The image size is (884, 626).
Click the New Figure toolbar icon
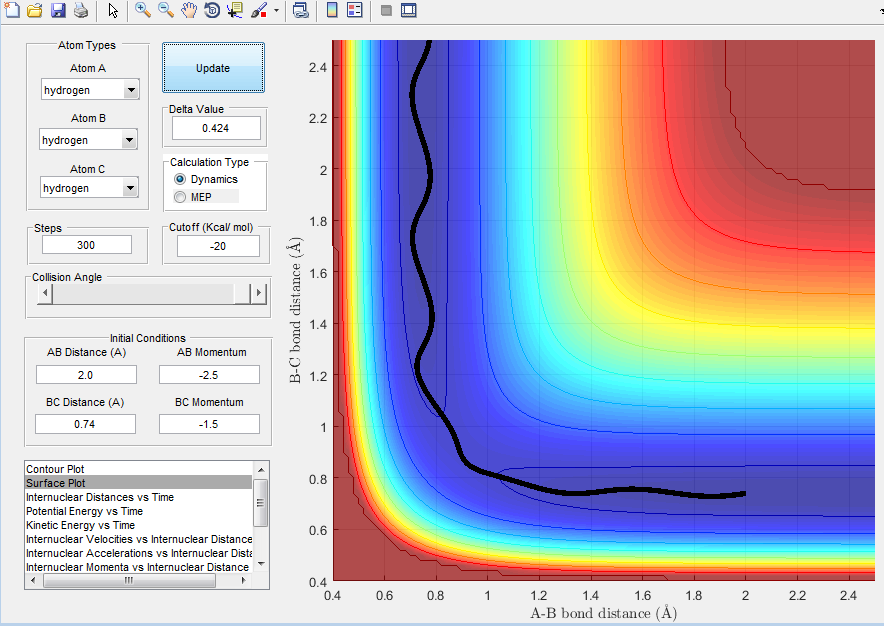click(12, 11)
